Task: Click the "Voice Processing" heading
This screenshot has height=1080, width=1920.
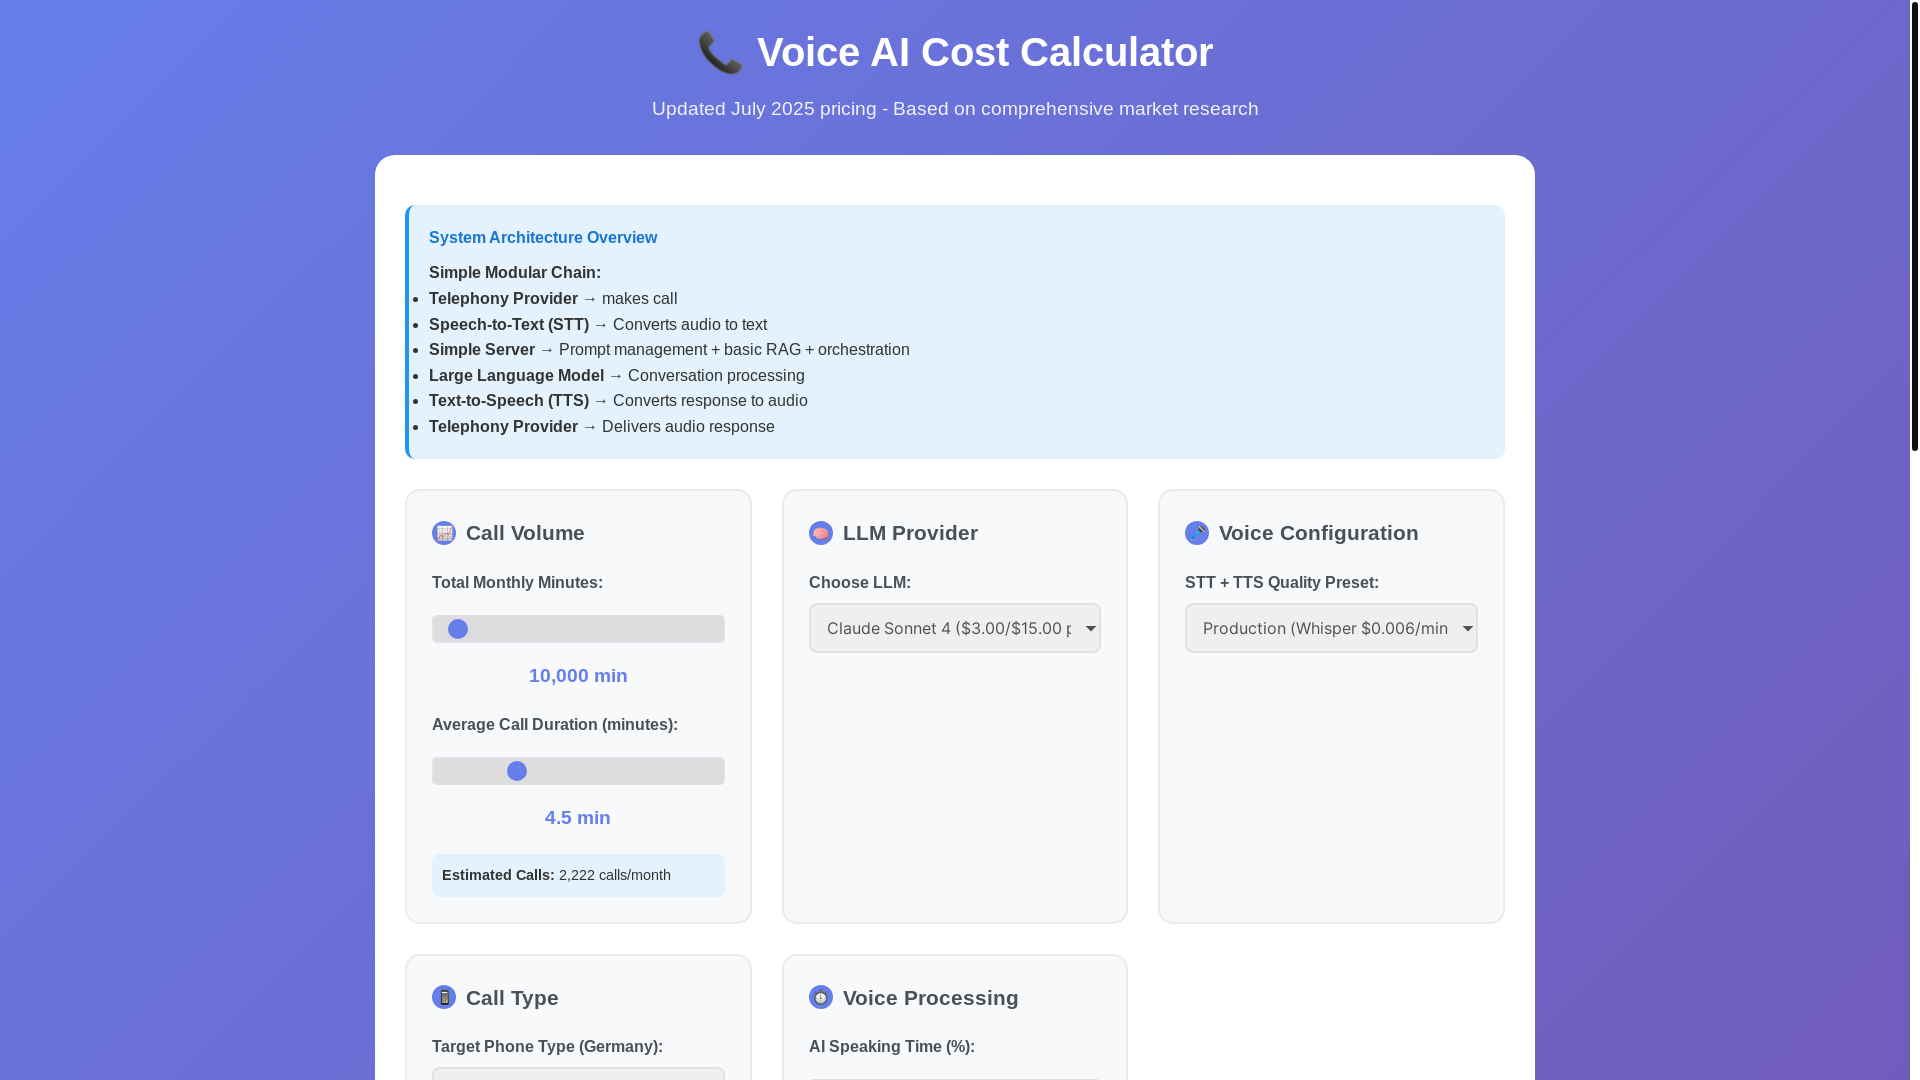Action: (930, 998)
